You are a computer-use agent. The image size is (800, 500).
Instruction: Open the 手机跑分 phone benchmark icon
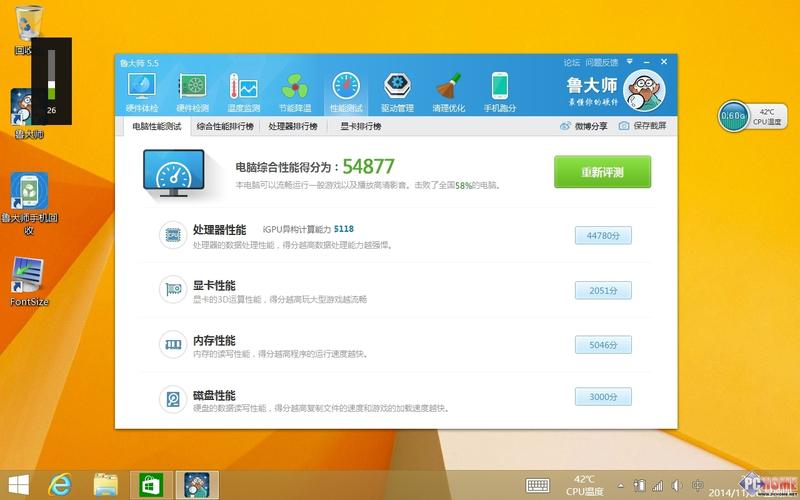click(499, 92)
